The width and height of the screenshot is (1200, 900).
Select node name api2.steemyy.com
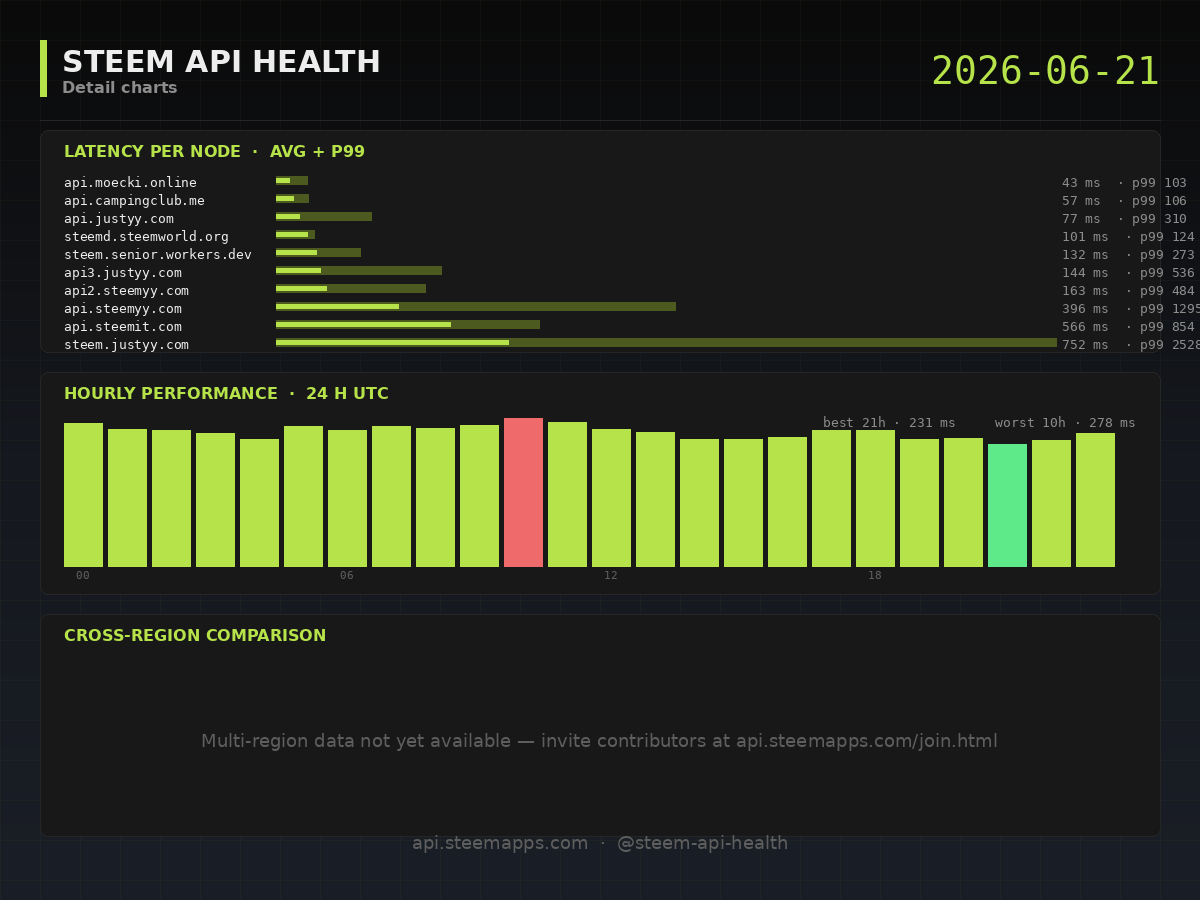126,291
